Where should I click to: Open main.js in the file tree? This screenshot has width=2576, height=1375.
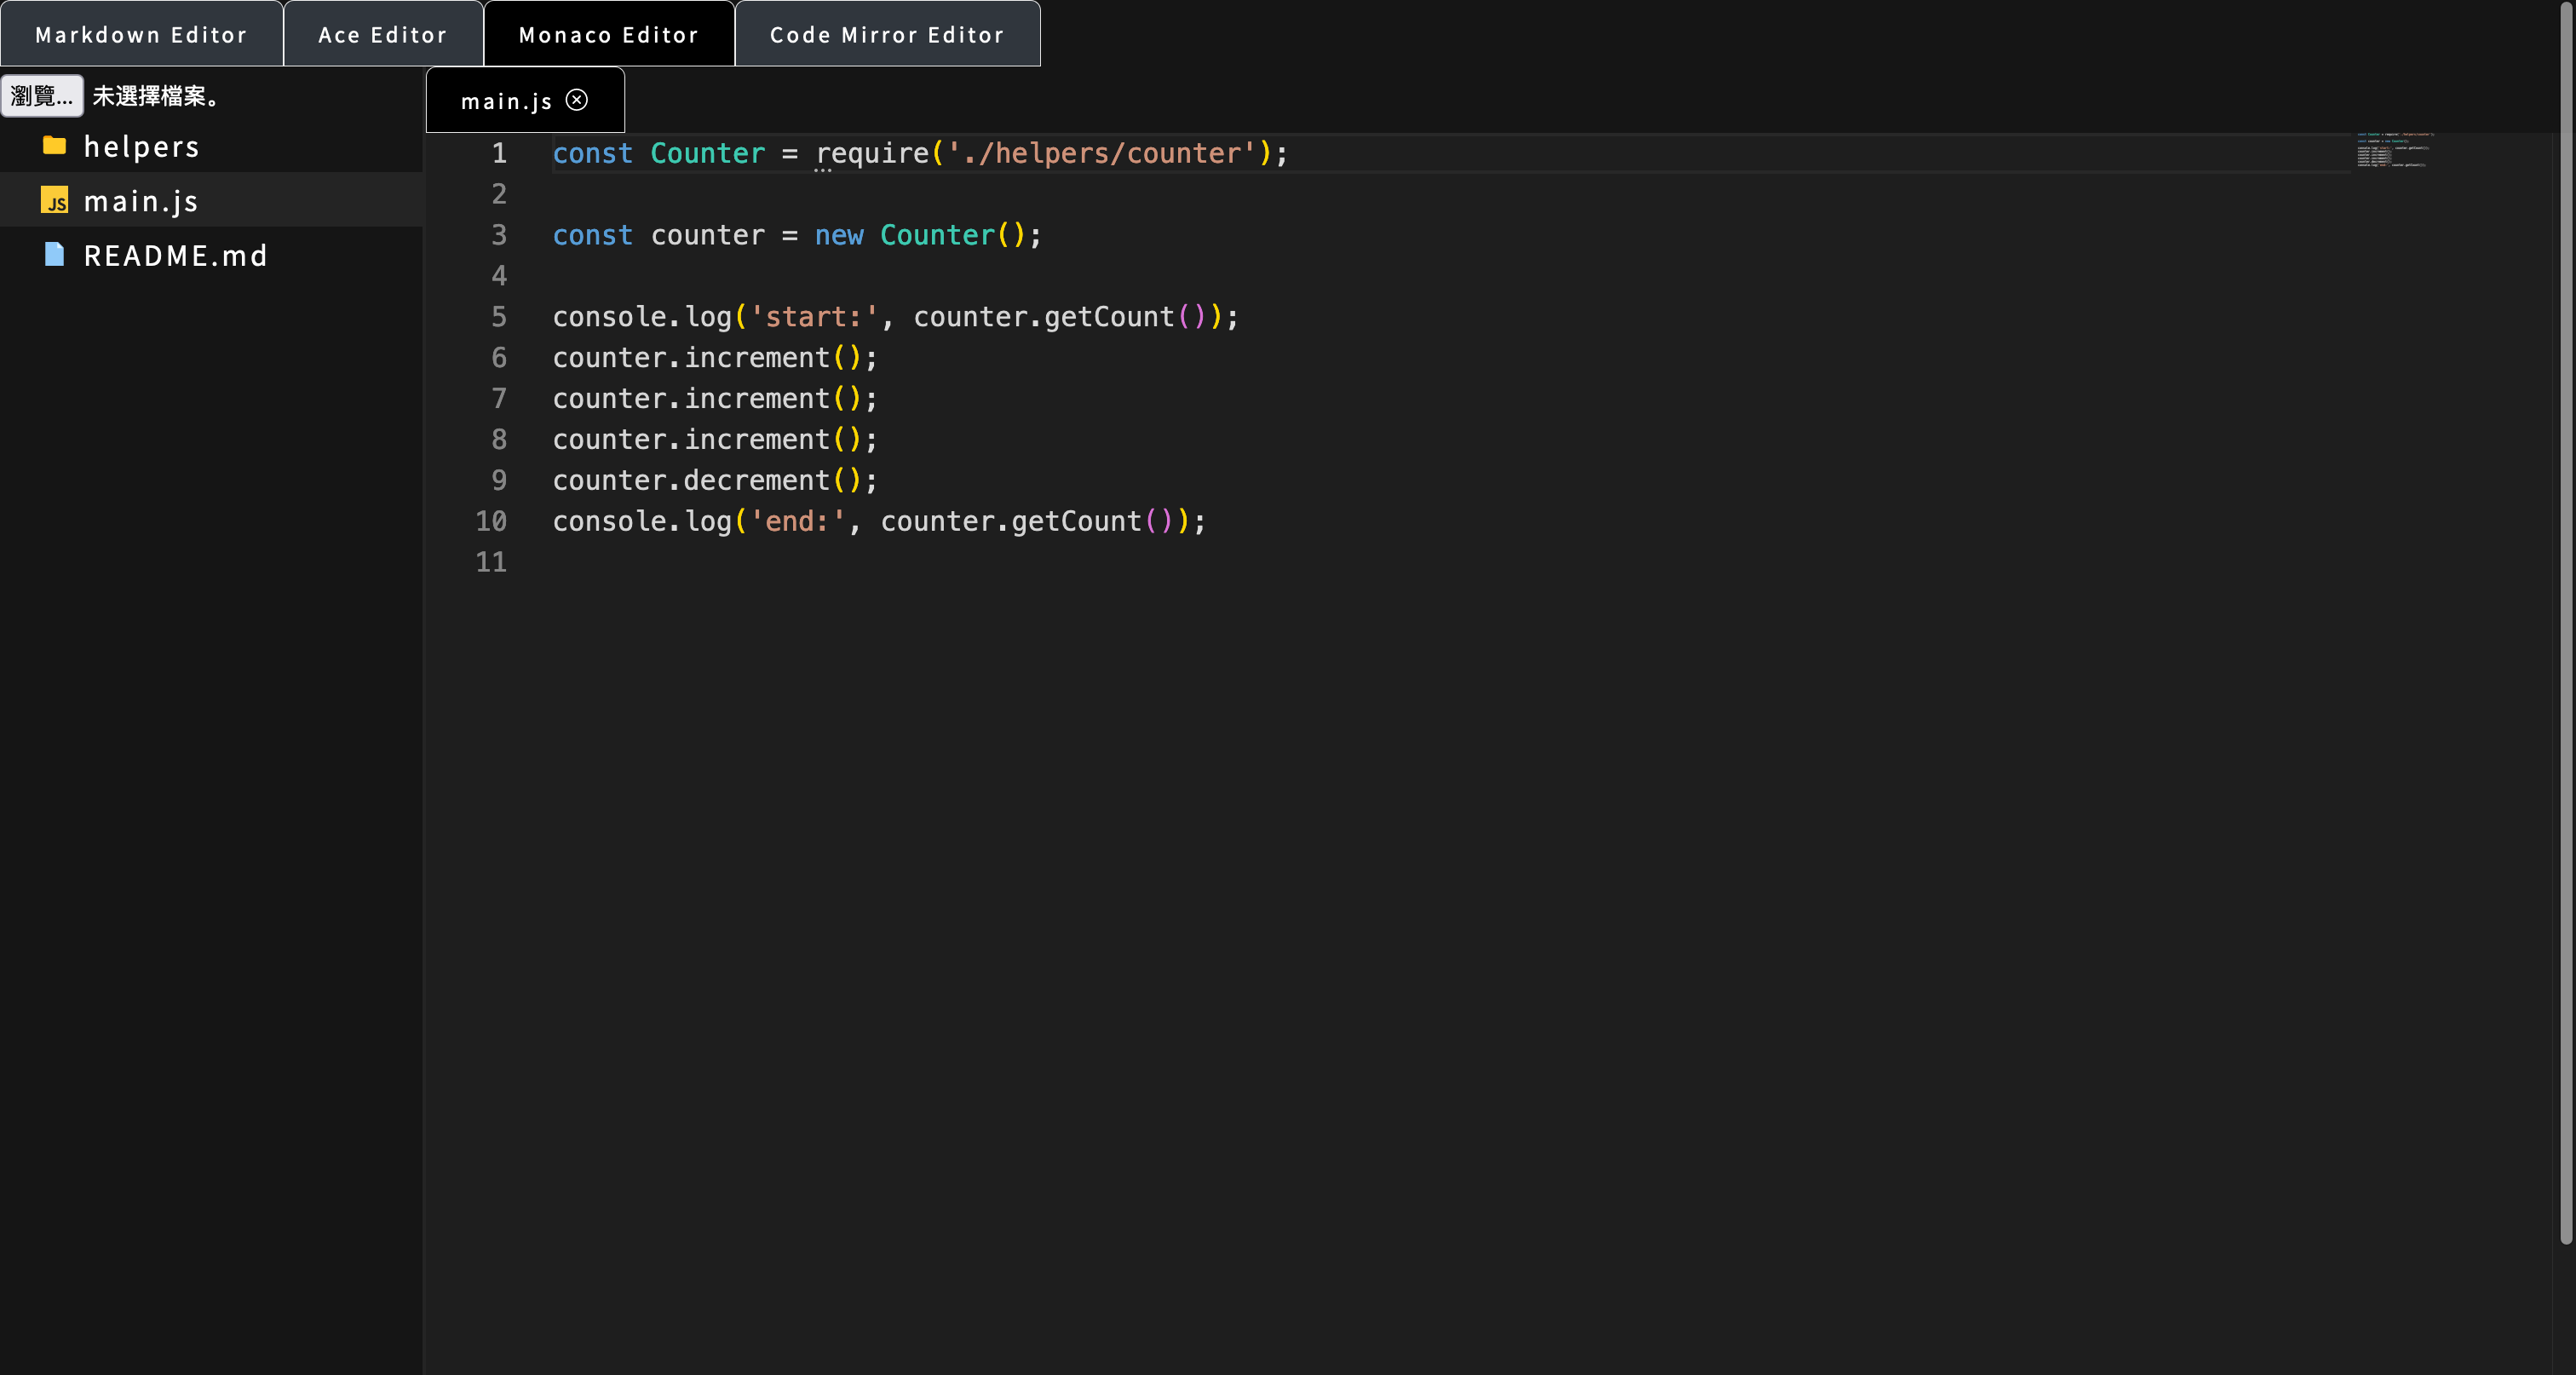click(141, 201)
